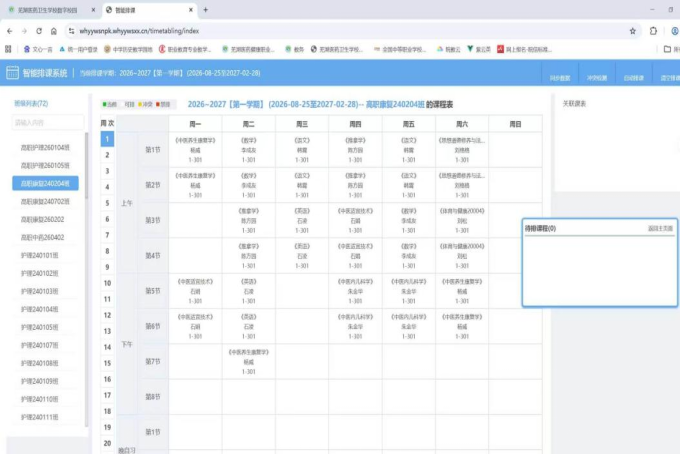This screenshot has height=454, width=681.
Task: Click the address bar URL field
Action: (347, 31)
